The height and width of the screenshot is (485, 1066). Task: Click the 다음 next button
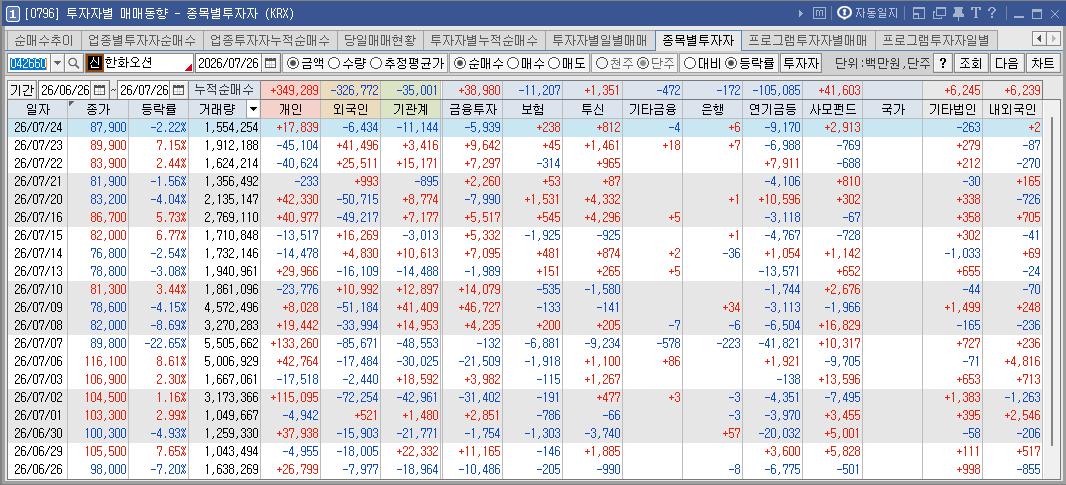point(1006,63)
